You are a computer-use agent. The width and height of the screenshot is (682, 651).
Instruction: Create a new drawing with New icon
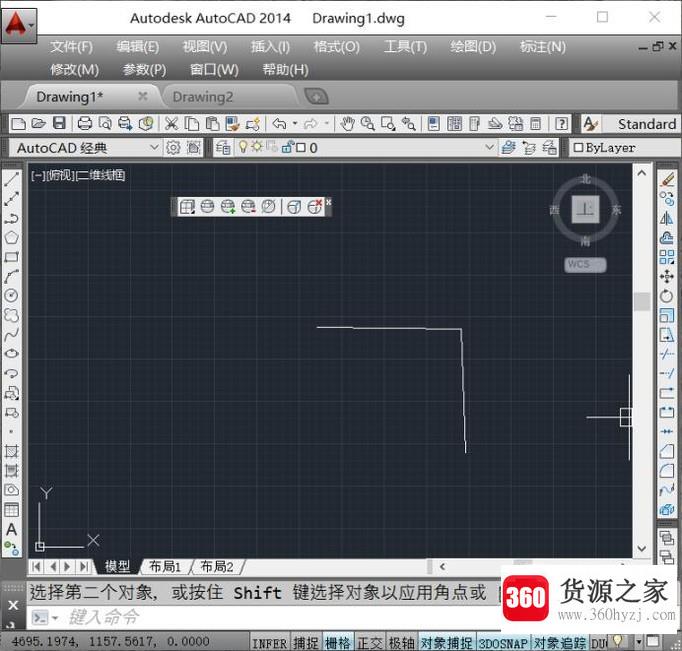(x=18, y=124)
